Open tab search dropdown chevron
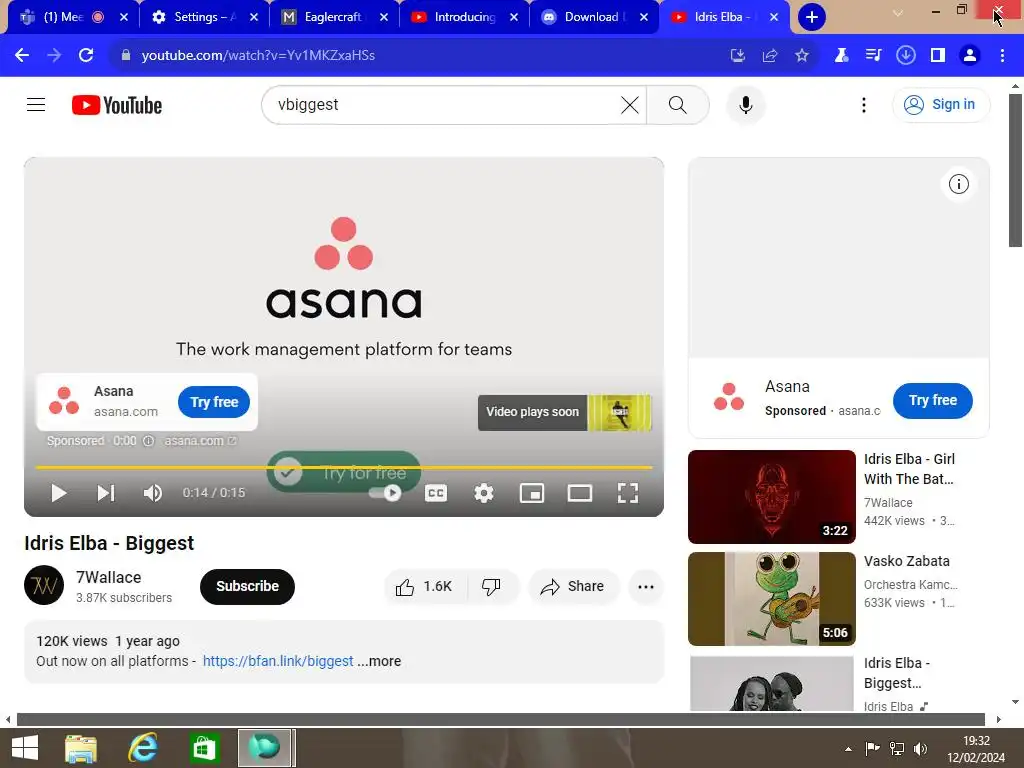The height and width of the screenshot is (768, 1024). coord(898,13)
